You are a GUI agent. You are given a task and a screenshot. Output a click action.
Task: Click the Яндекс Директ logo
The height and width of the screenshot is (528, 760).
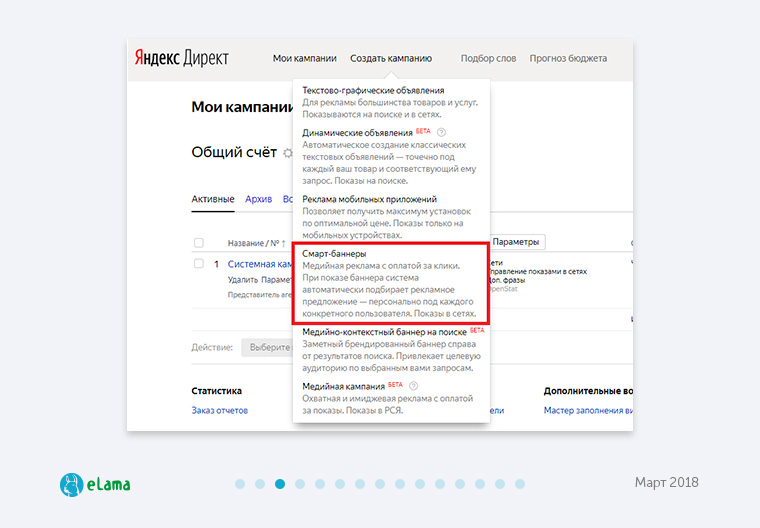point(181,58)
